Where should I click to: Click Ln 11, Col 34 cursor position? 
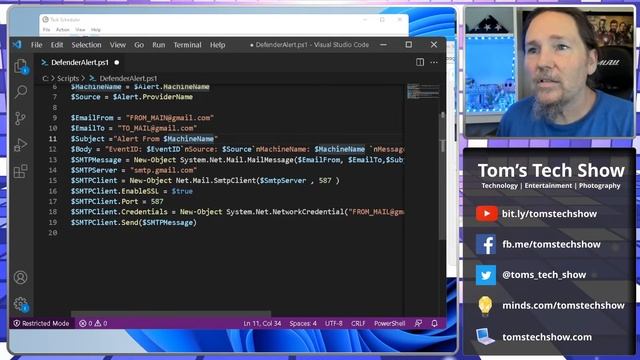262,323
